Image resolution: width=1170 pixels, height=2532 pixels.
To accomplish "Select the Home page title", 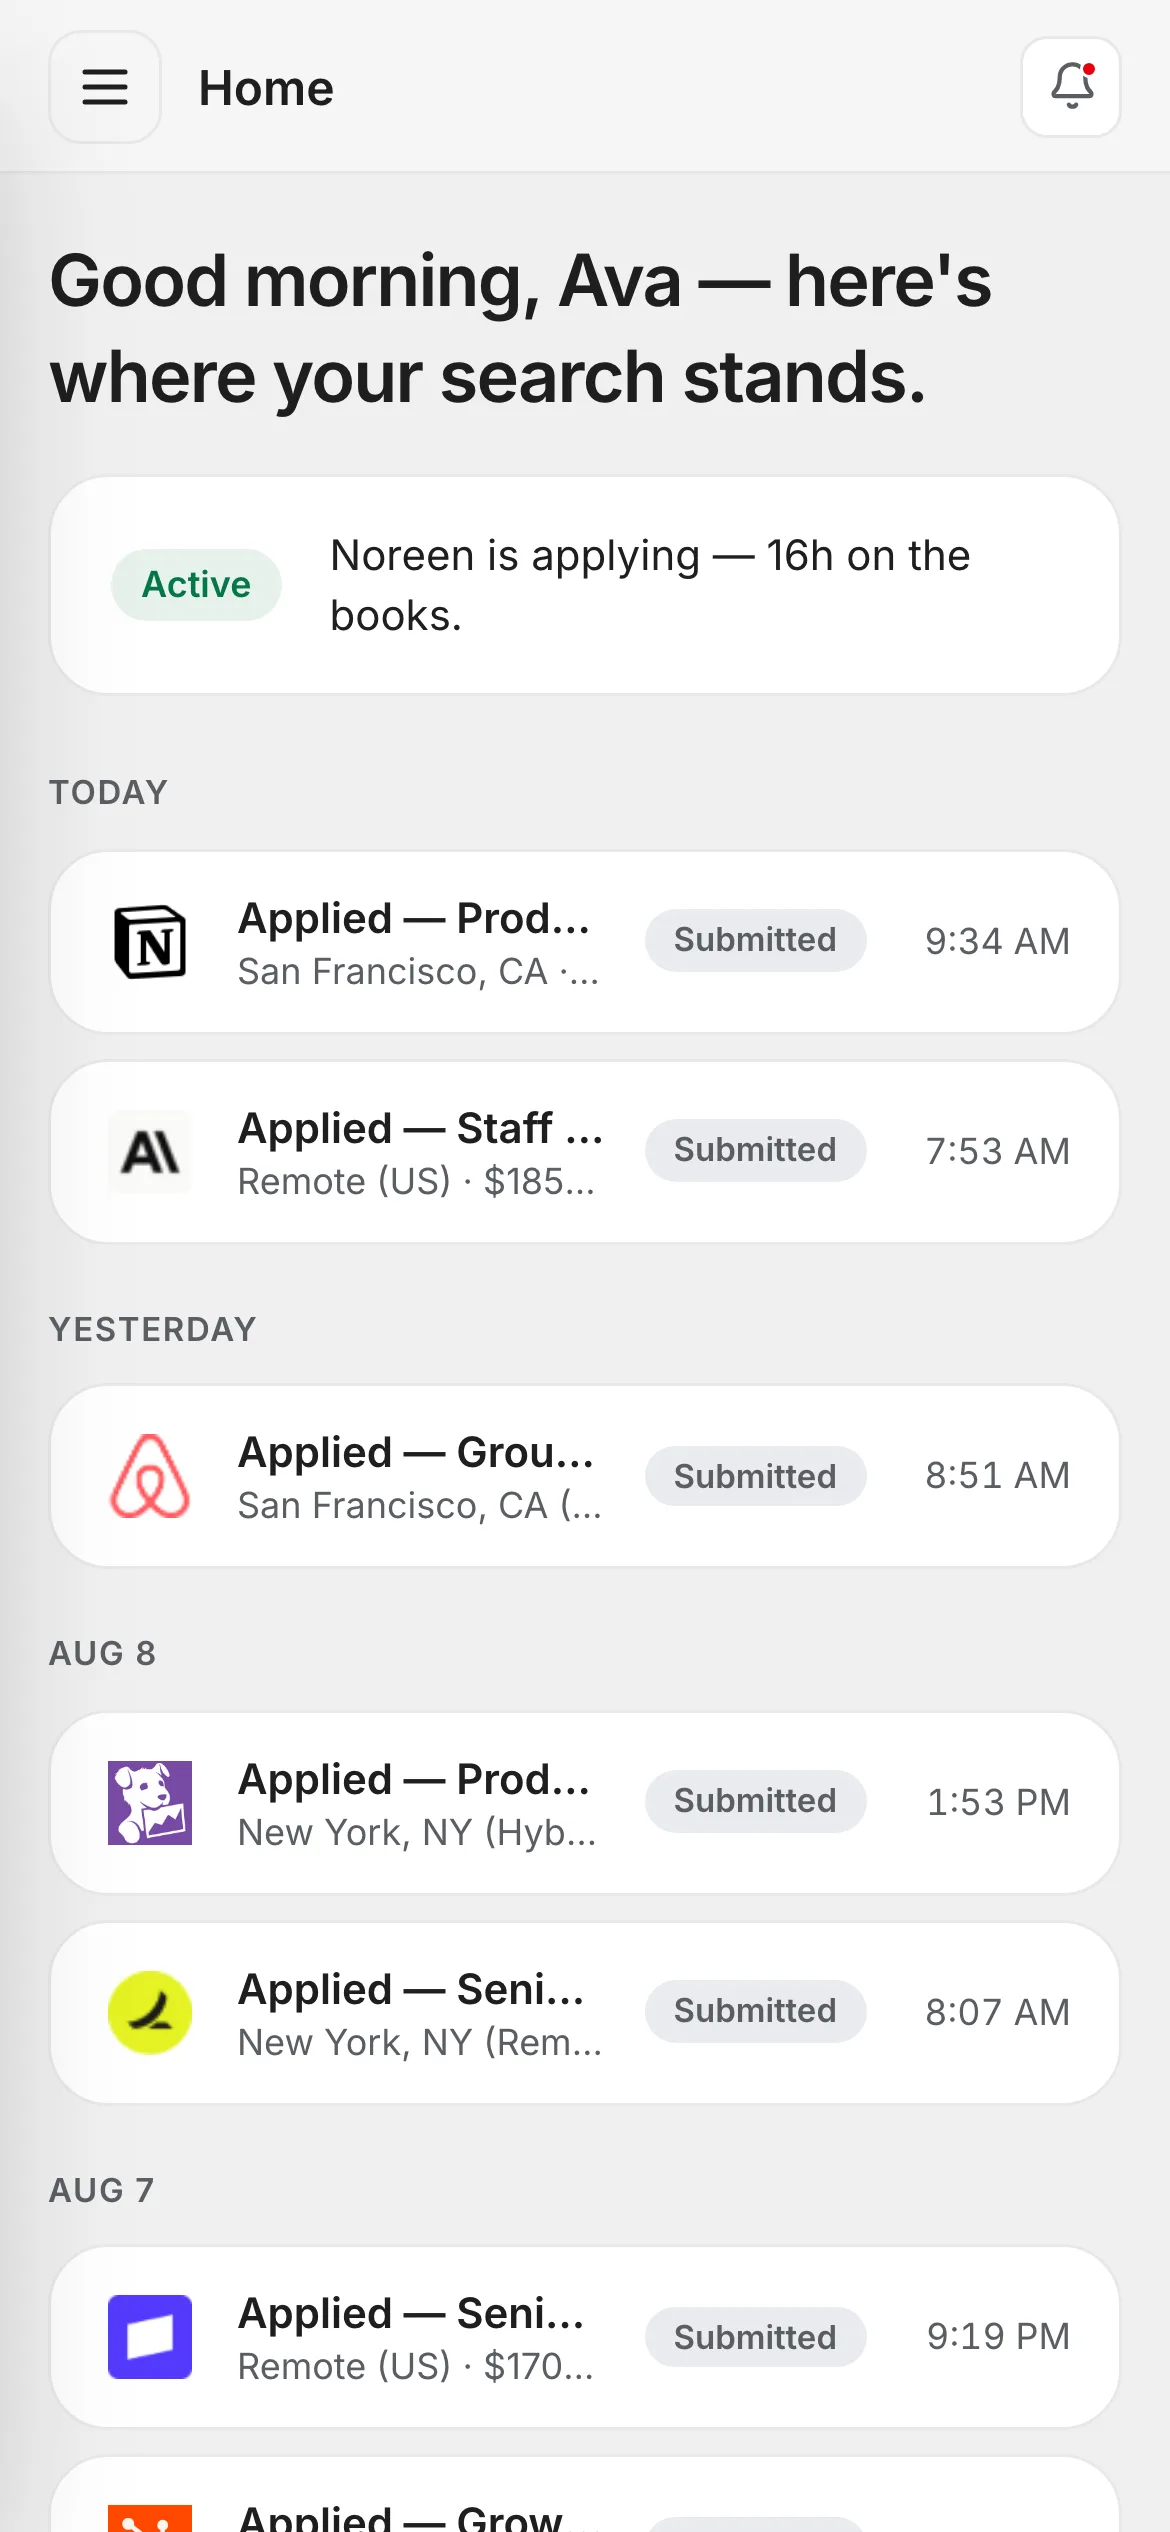I will click(266, 88).
